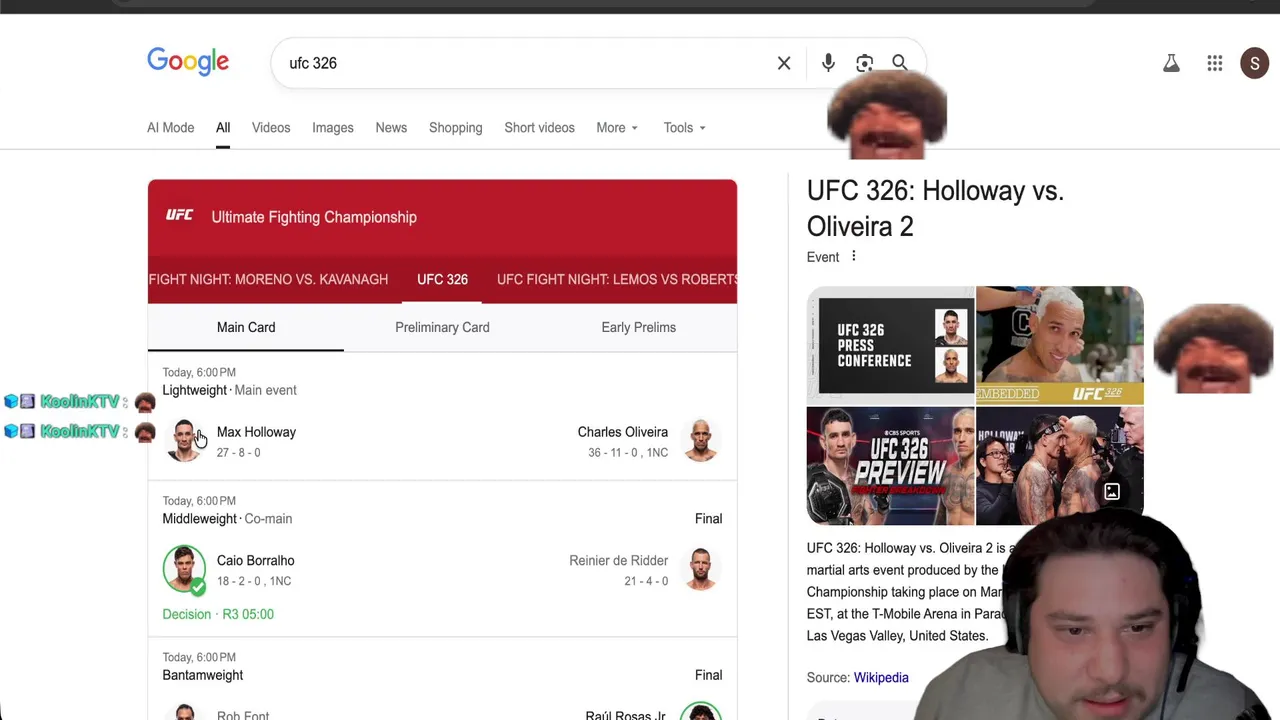Open the Short videos tab
Viewport: 1280px width, 720px height.
point(540,128)
